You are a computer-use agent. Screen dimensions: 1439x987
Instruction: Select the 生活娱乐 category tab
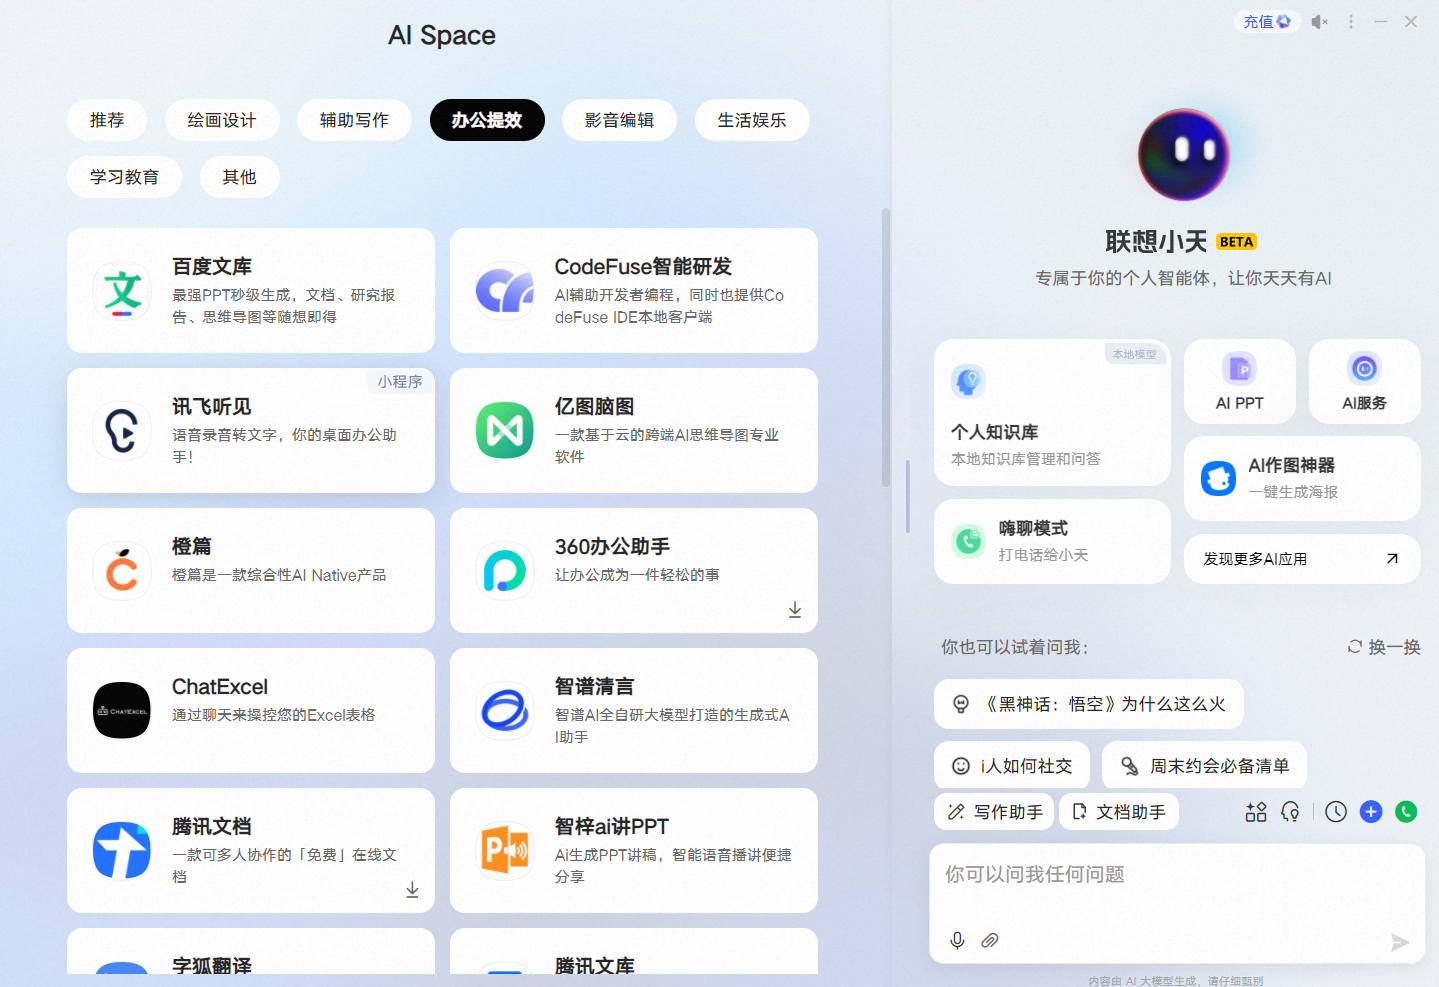pyautogui.click(x=752, y=120)
